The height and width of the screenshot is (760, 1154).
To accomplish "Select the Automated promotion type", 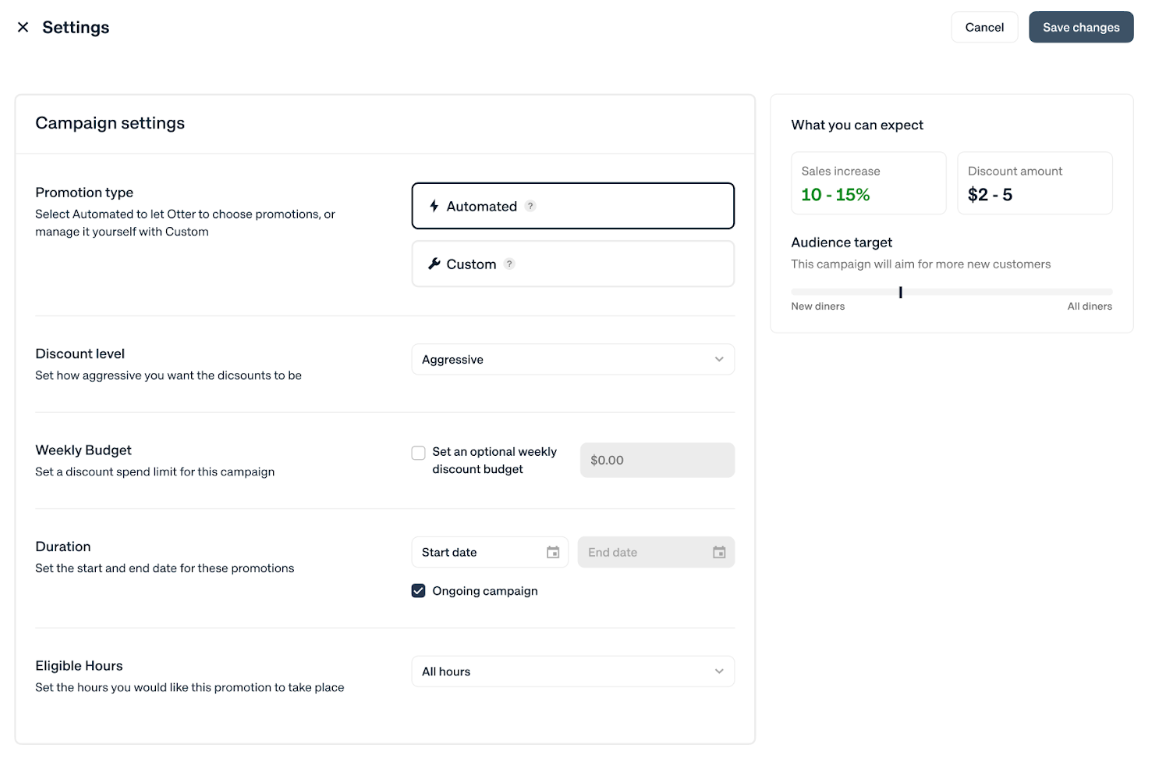I will (x=573, y=206).
